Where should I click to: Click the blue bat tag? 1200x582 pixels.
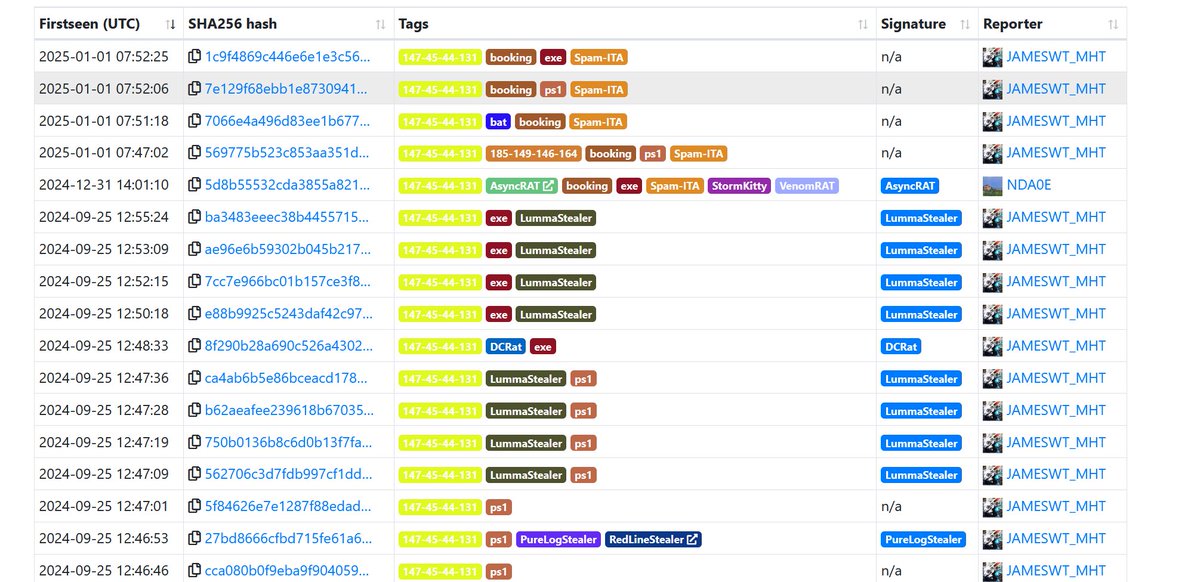tap(498, 122)
